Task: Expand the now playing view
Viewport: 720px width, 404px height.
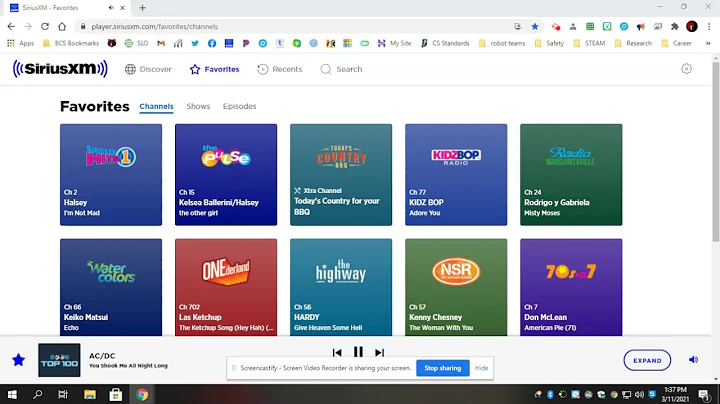Action: (647, 360)
